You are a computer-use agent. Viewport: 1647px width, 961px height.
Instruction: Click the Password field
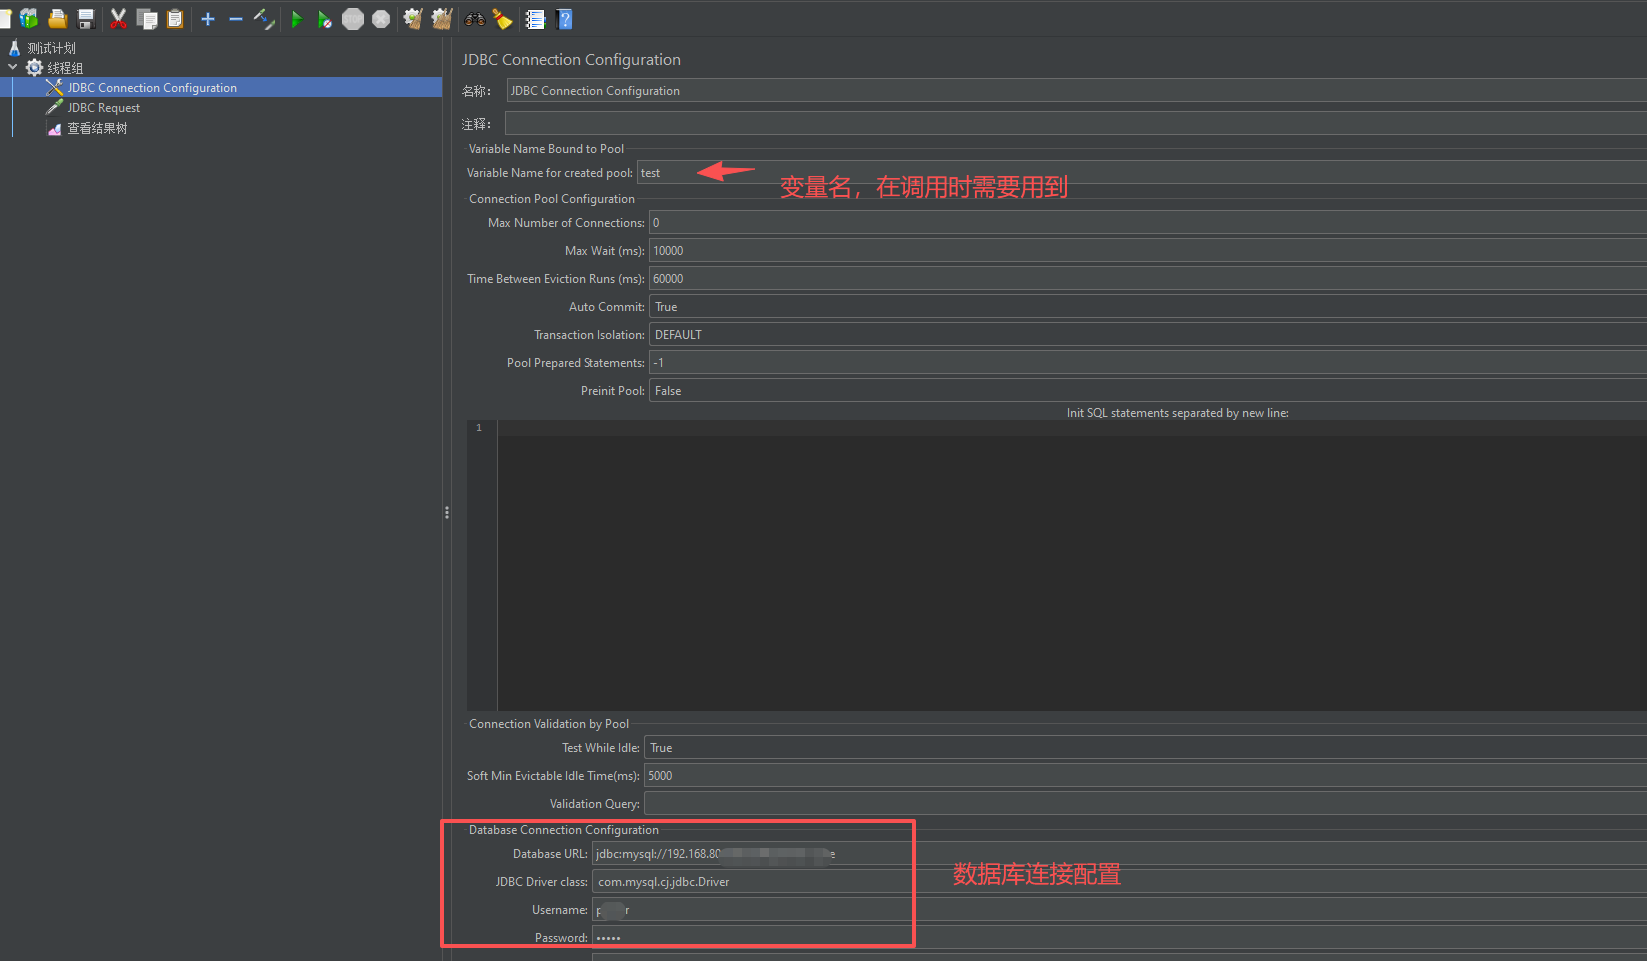point(1120,938)
